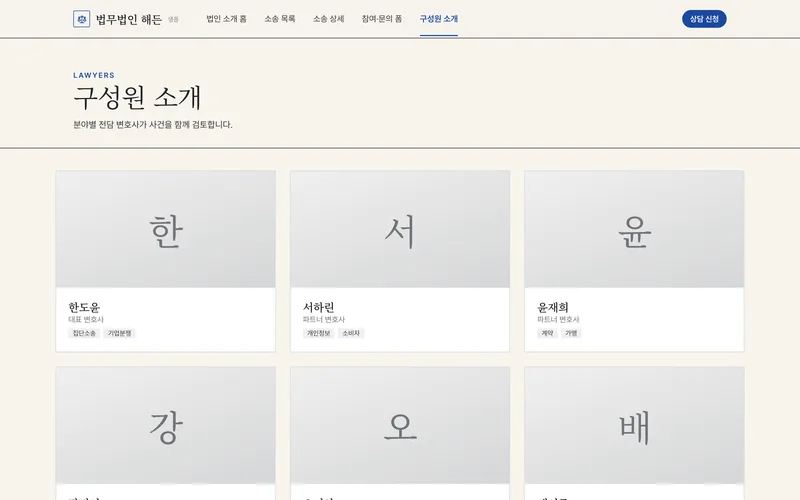The image size is (800, 500).
Task: Open the 서 portrait placeholder card image
Action: pyautogui.click(x=400, y=229)
